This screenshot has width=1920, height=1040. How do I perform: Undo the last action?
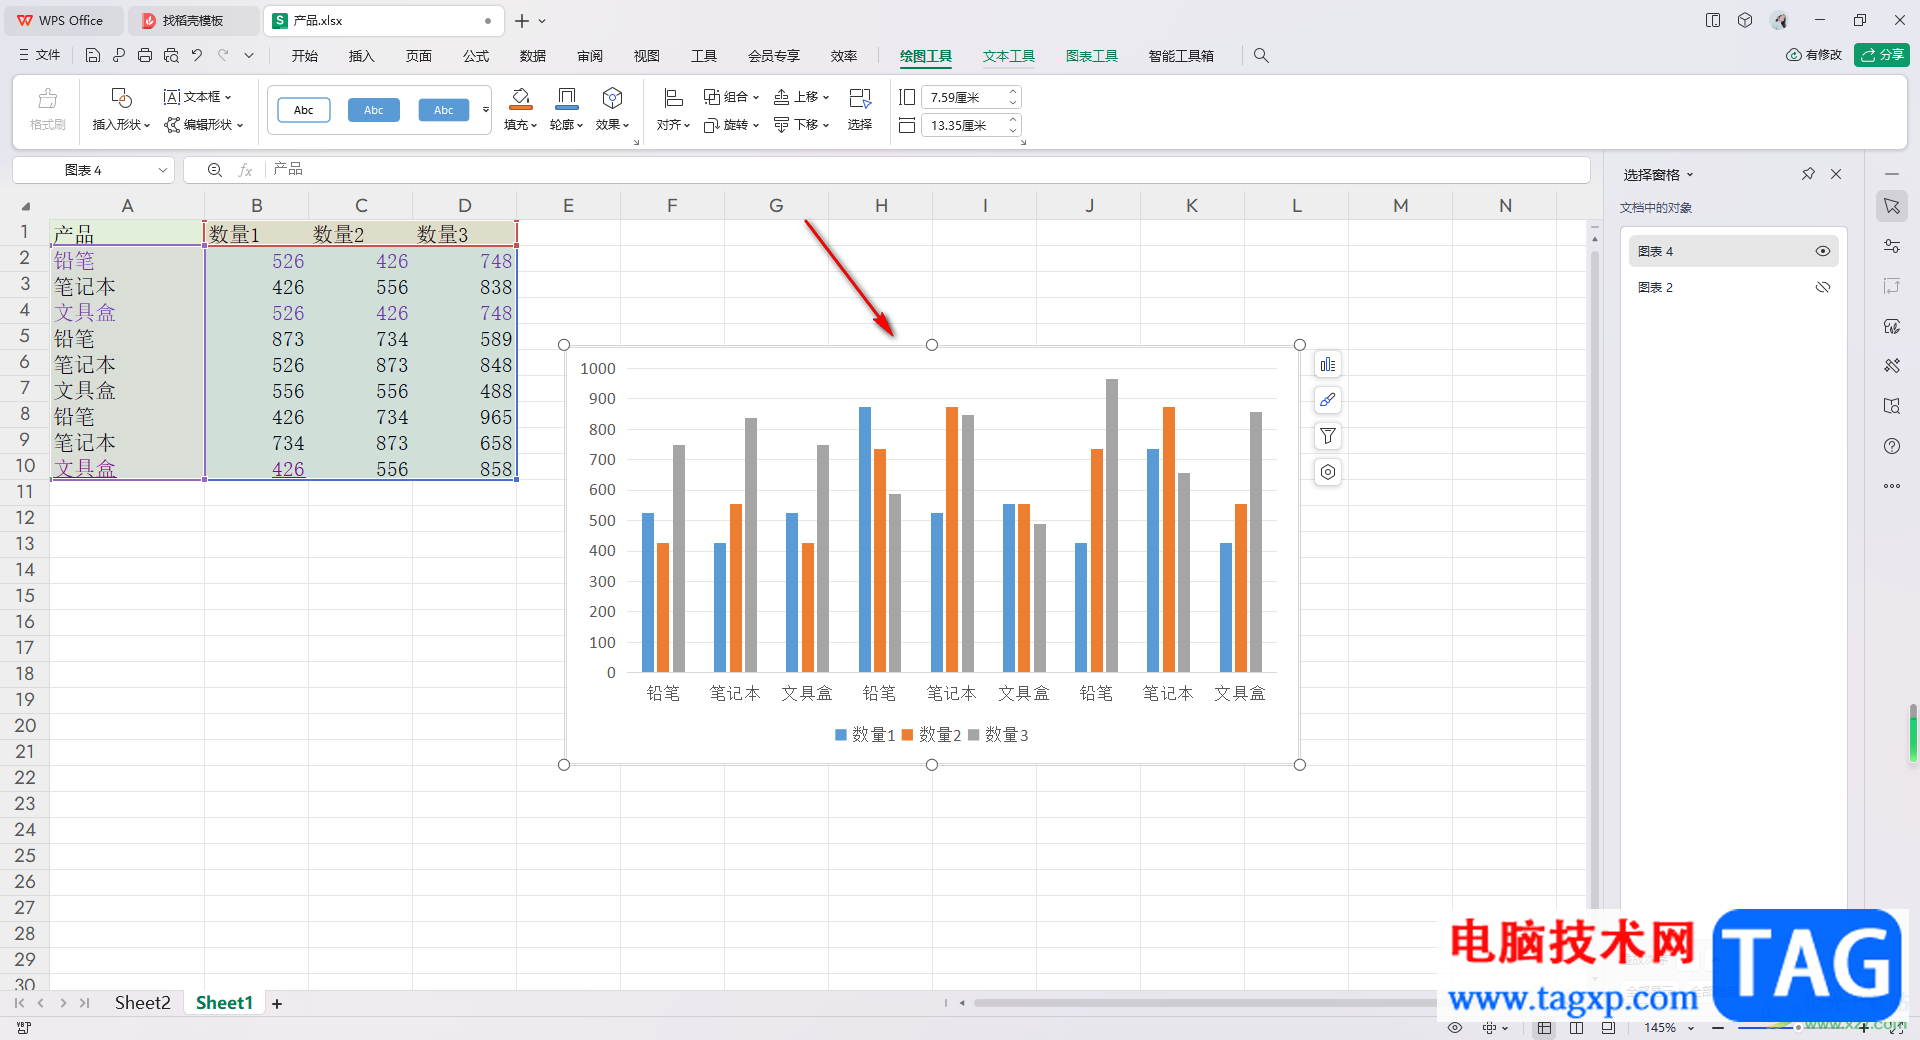coord(197,56)
